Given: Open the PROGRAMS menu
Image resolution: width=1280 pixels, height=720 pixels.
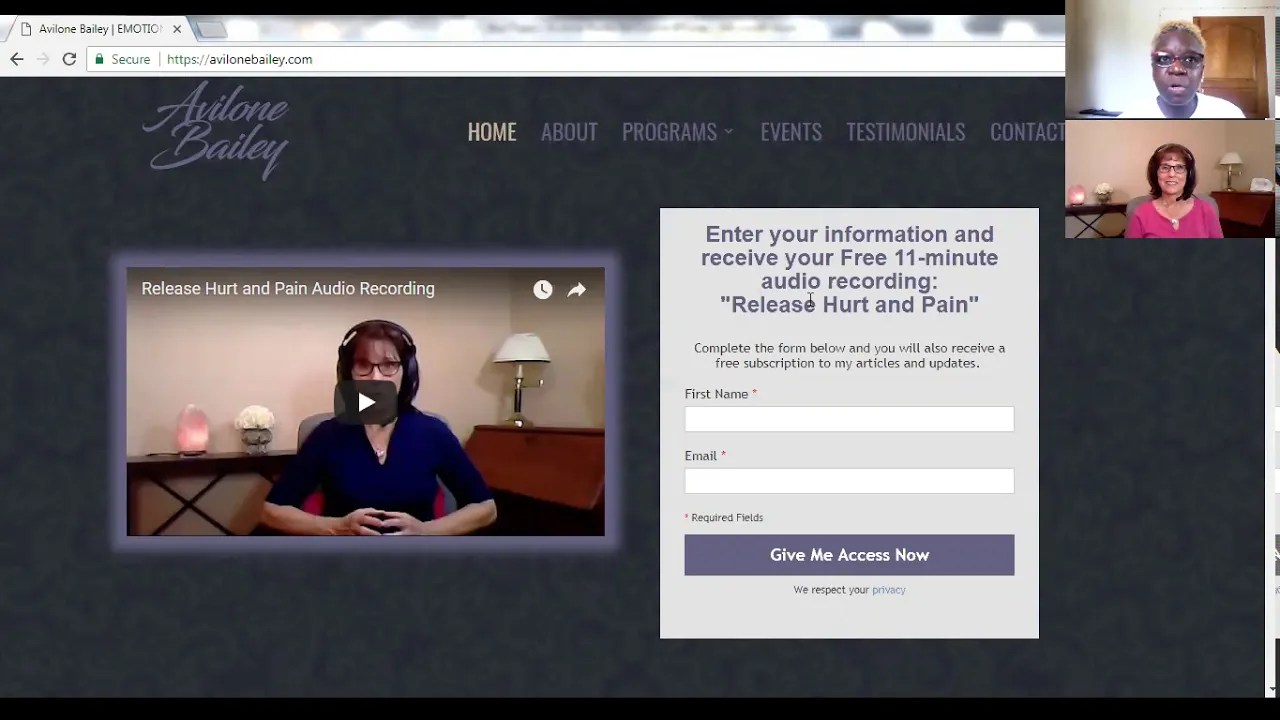Looking at the screenshot, I should (x=669, y=132).
